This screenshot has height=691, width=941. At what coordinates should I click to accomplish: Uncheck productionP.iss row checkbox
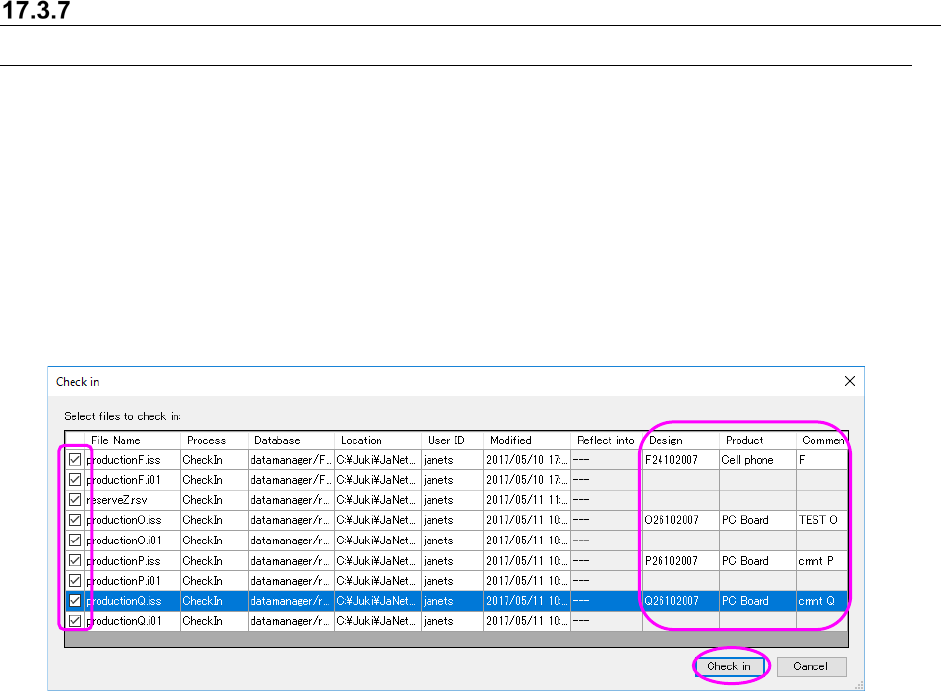(x=75, y=561)
